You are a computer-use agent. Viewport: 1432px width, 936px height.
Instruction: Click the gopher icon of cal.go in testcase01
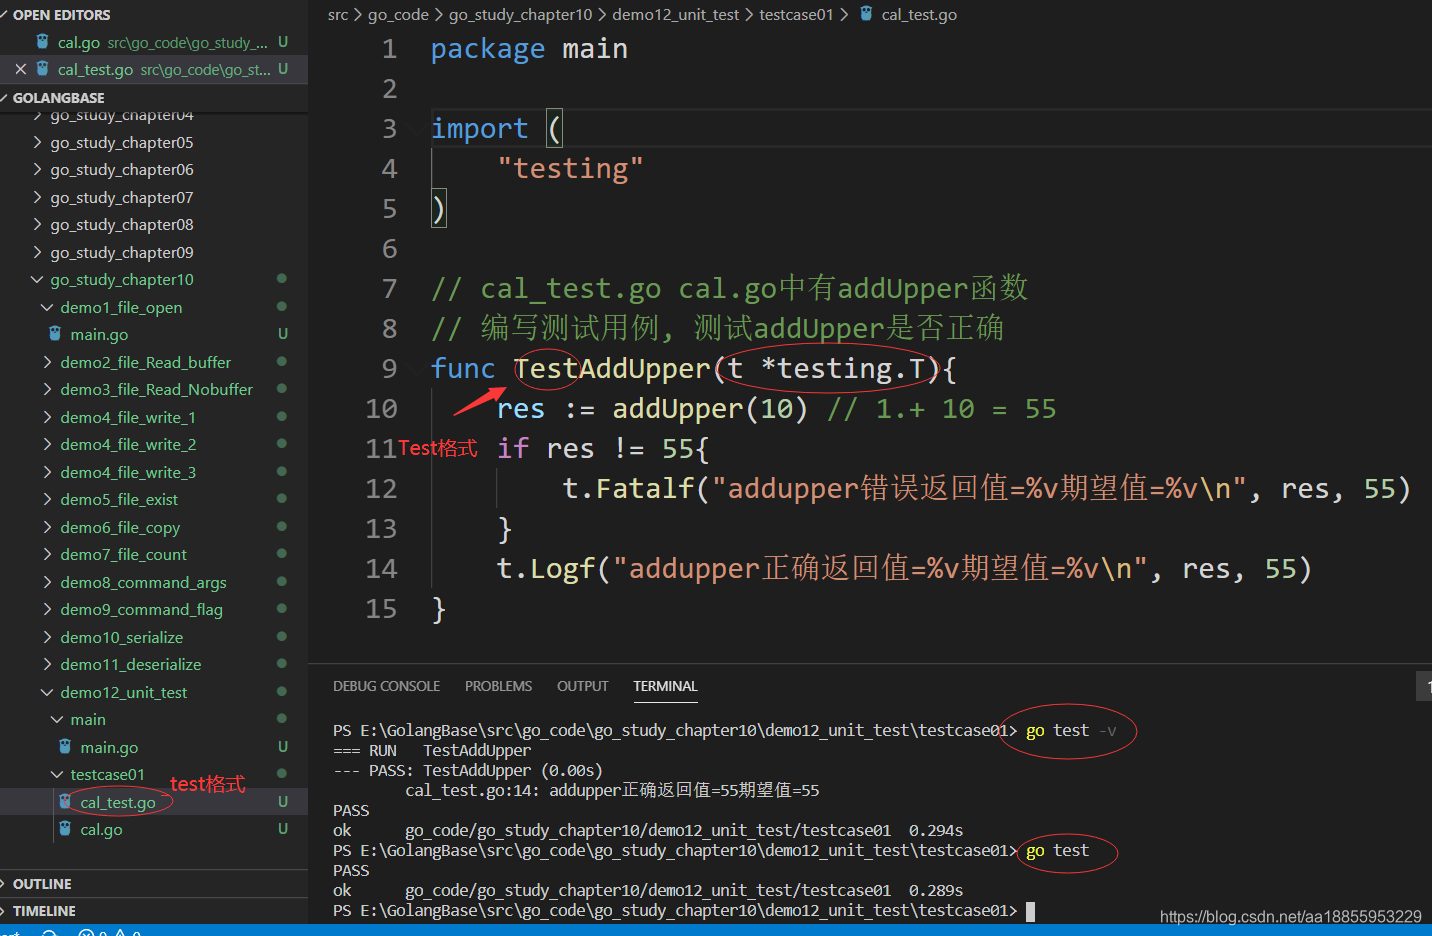coord(65,829)
